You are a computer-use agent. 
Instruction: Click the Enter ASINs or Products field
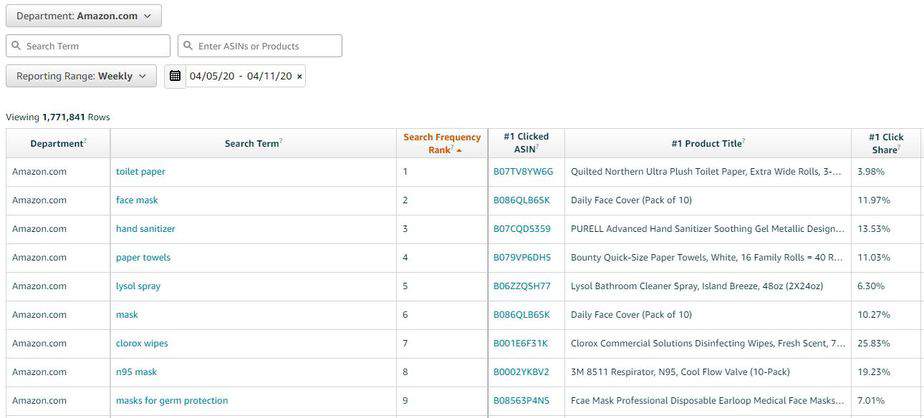pos(260,46)
